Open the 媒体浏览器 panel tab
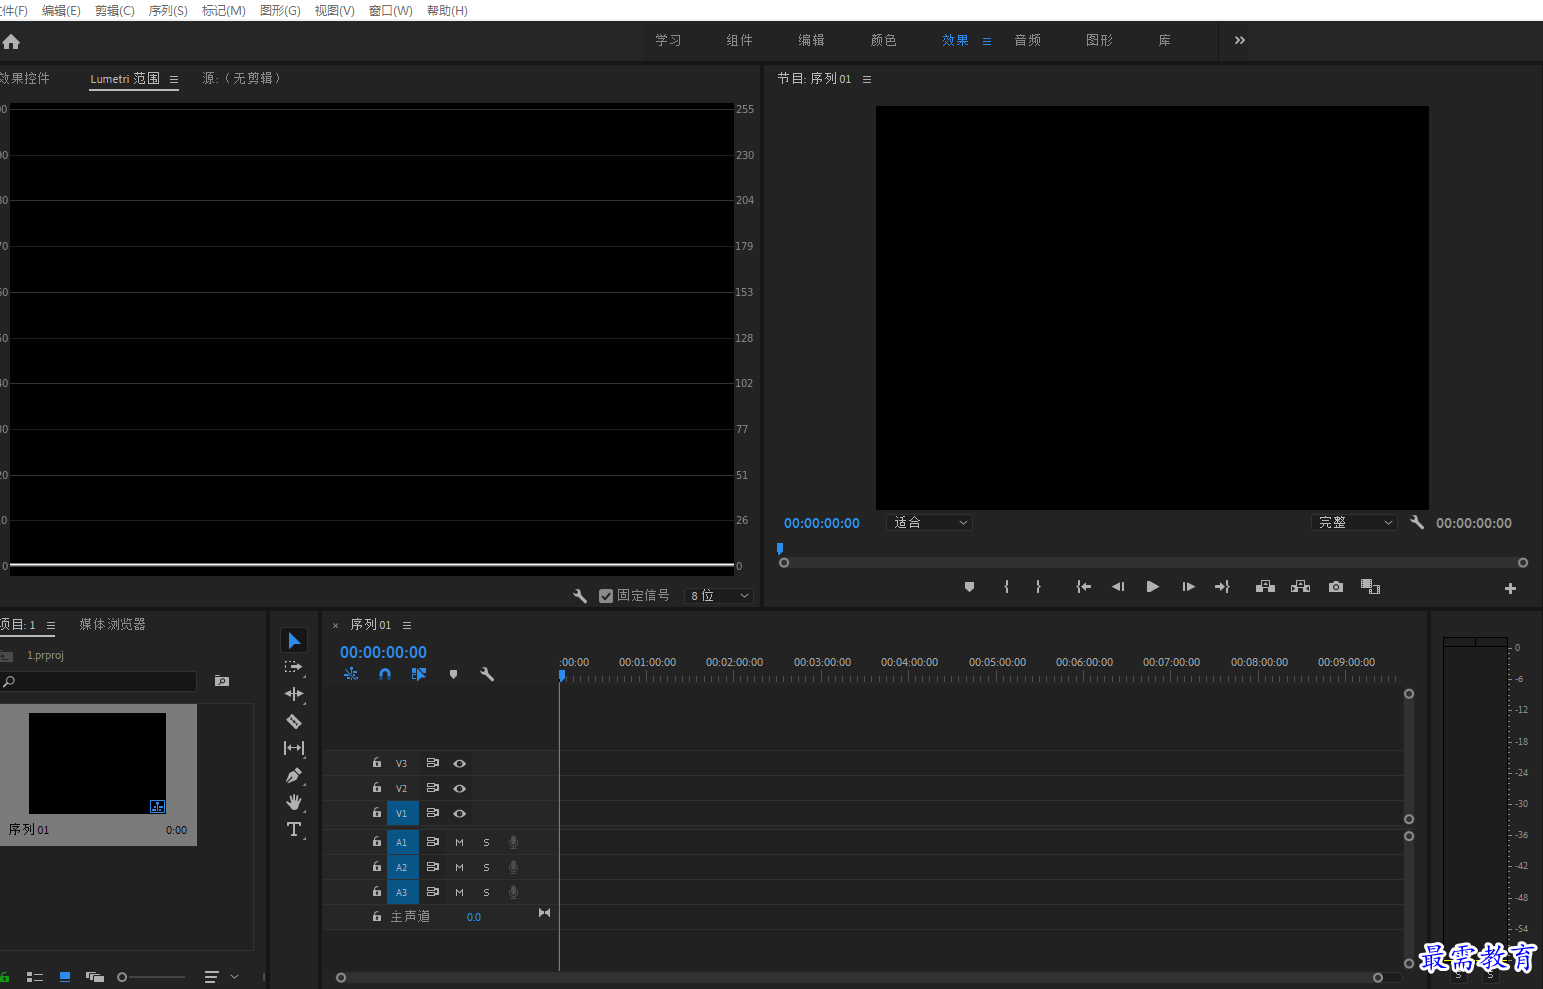Screen dimensions: 1543x989 tap(113, 624)
